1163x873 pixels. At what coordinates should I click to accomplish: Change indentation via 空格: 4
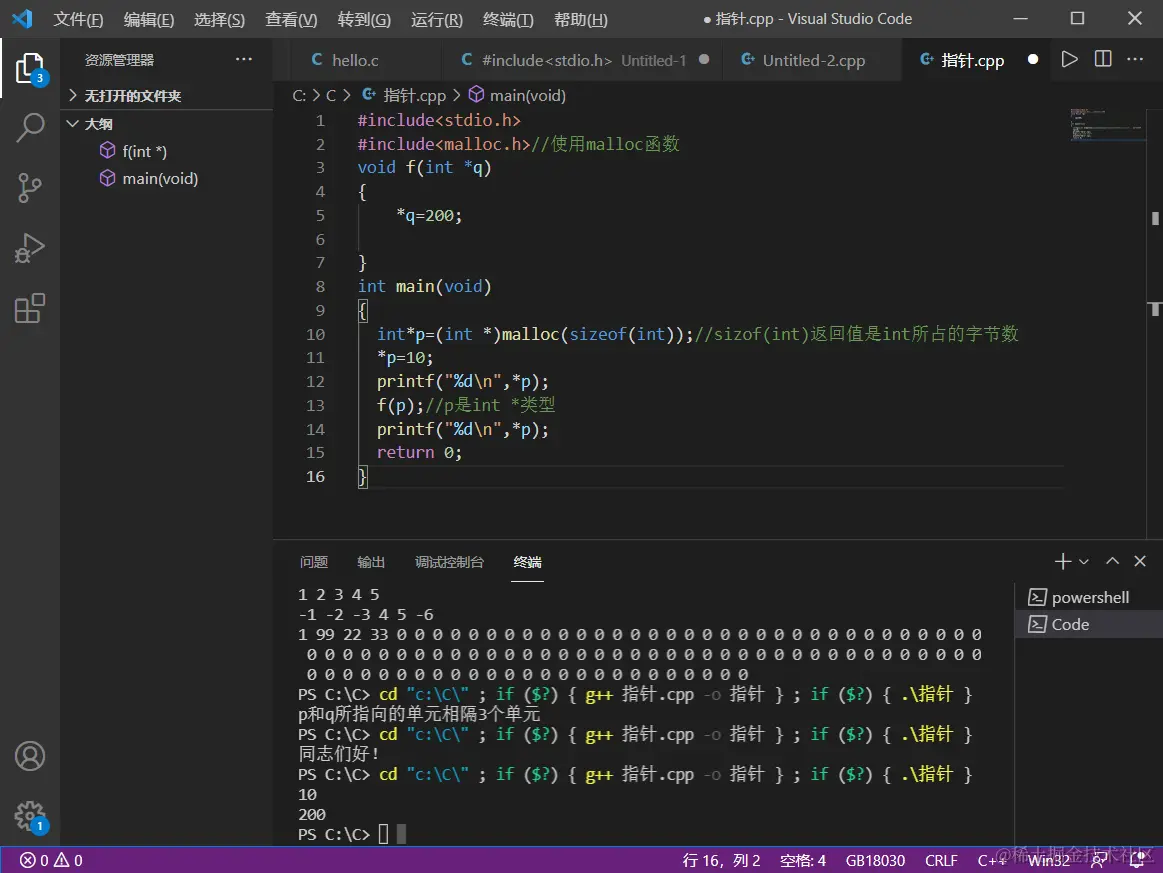pos(803,860)
